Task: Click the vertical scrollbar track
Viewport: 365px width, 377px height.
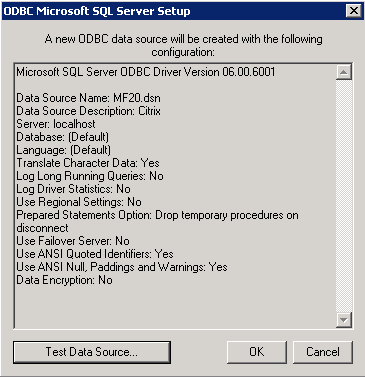Action: pos(344,196)
